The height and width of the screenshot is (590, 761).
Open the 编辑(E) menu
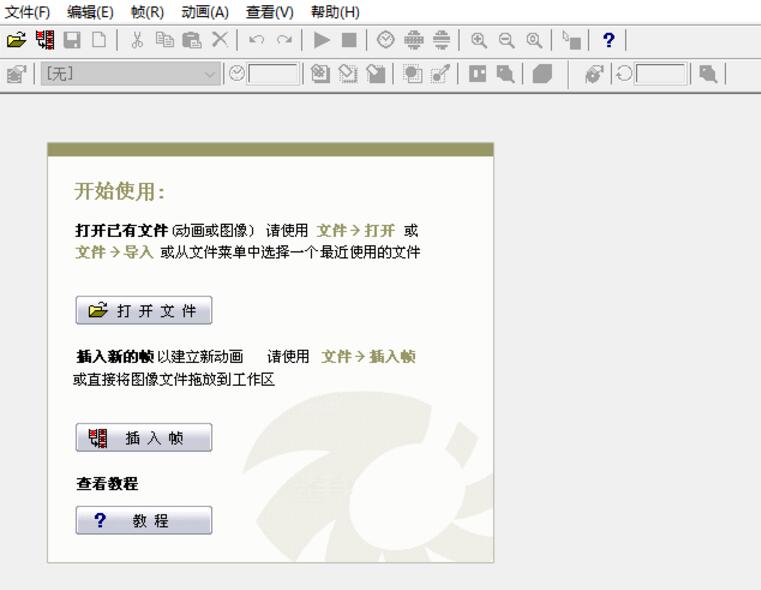coord(90,12)
